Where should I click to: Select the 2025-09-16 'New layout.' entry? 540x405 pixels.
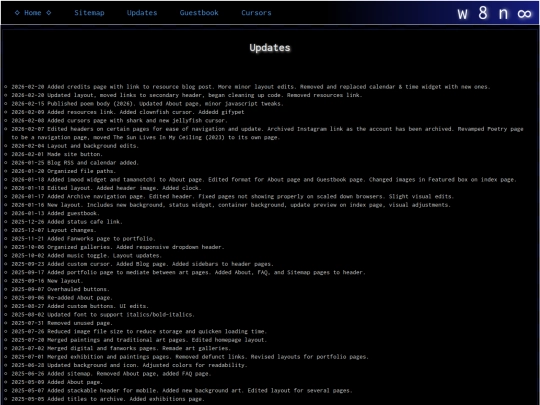(x=47, y=281)
